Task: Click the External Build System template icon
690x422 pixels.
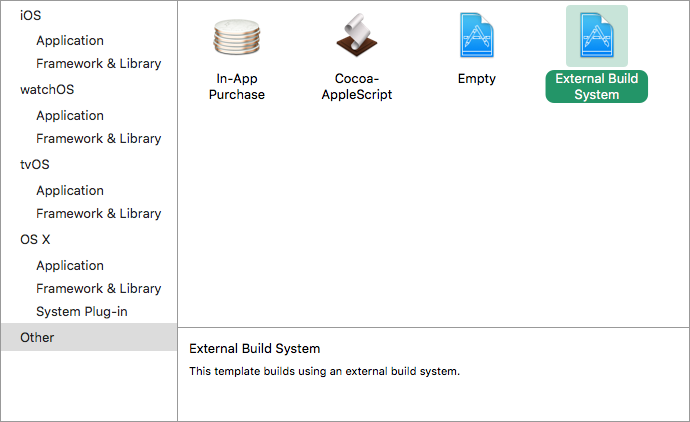Action: pyautogui.click(x=596, y=36)
